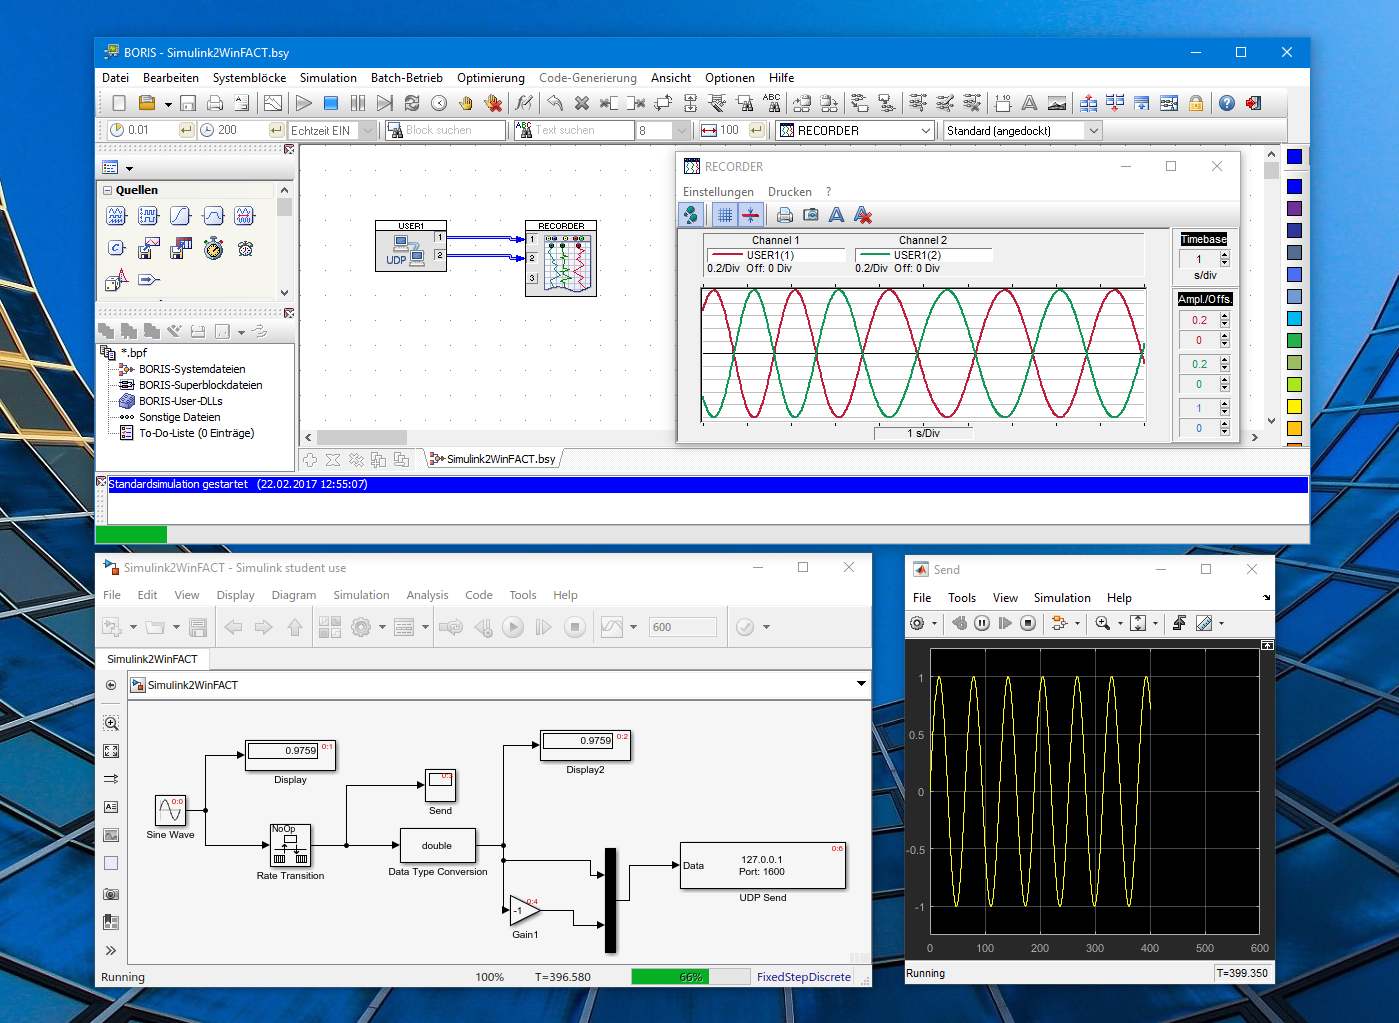The width and height of the screenshot is (1399, 1023).
Task: Click Drucken in the RECORDER menu bar
Action: (x=790, y=192)
